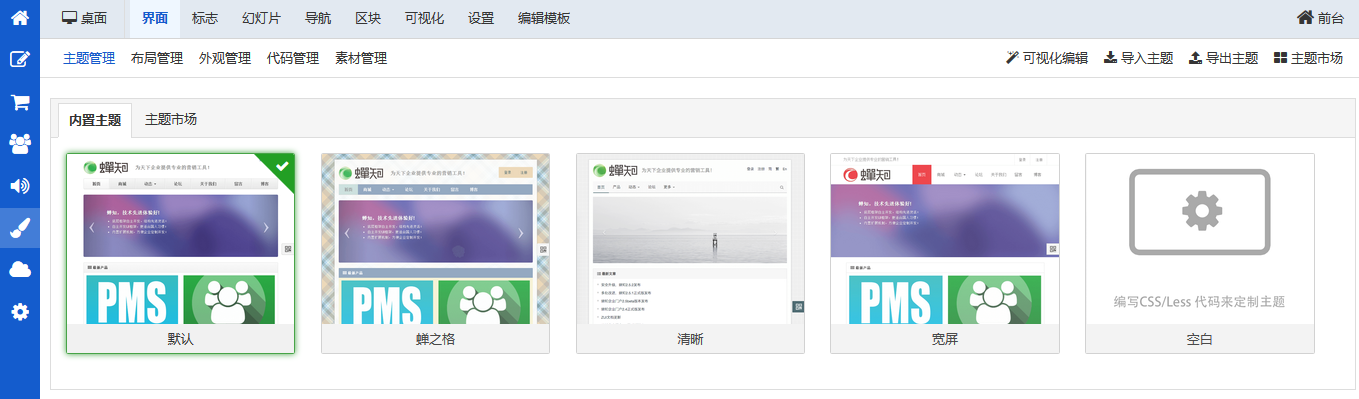Select the 蝉之格 theme thumbnail
Viewport: 1359px width, 399px height.
[436, 253]
